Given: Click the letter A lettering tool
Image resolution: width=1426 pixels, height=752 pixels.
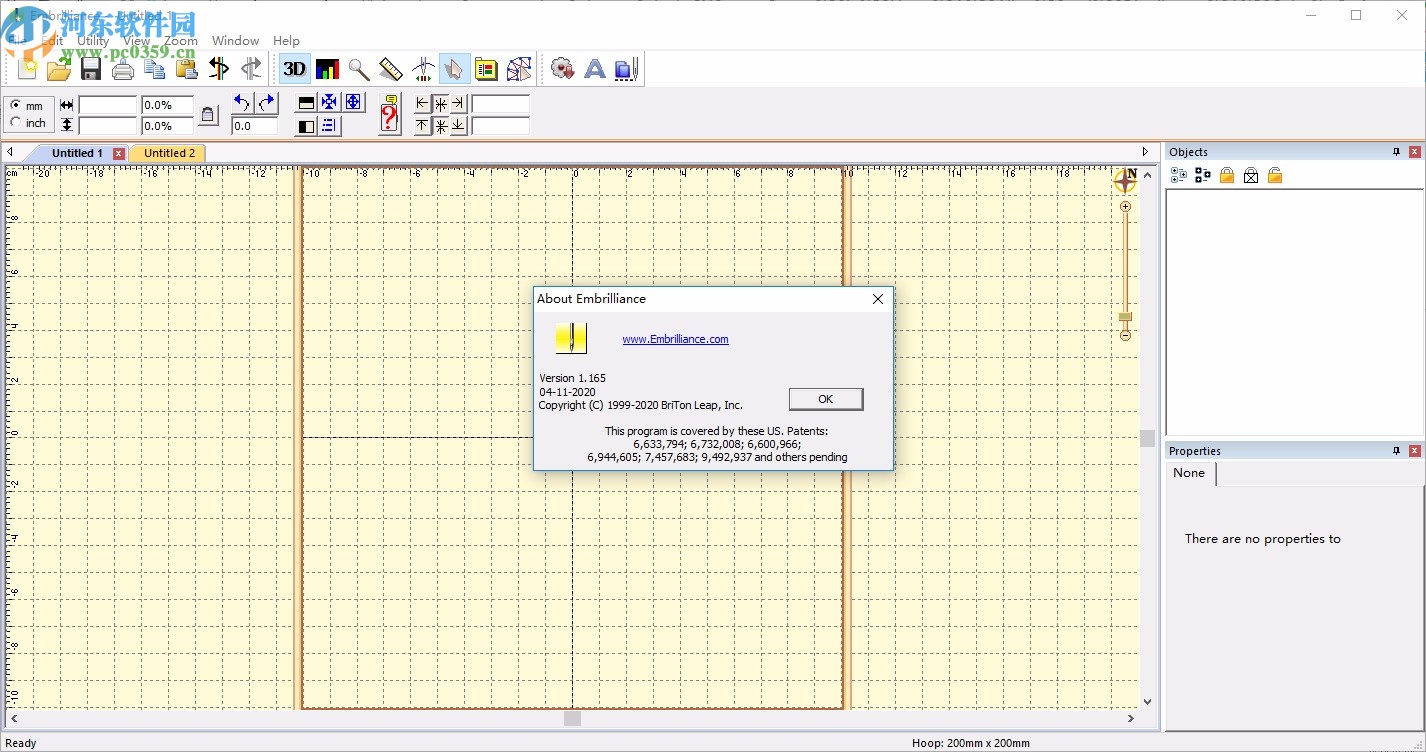Looking at the screenshot, I should pyautogui.click(x=594, y=68).
